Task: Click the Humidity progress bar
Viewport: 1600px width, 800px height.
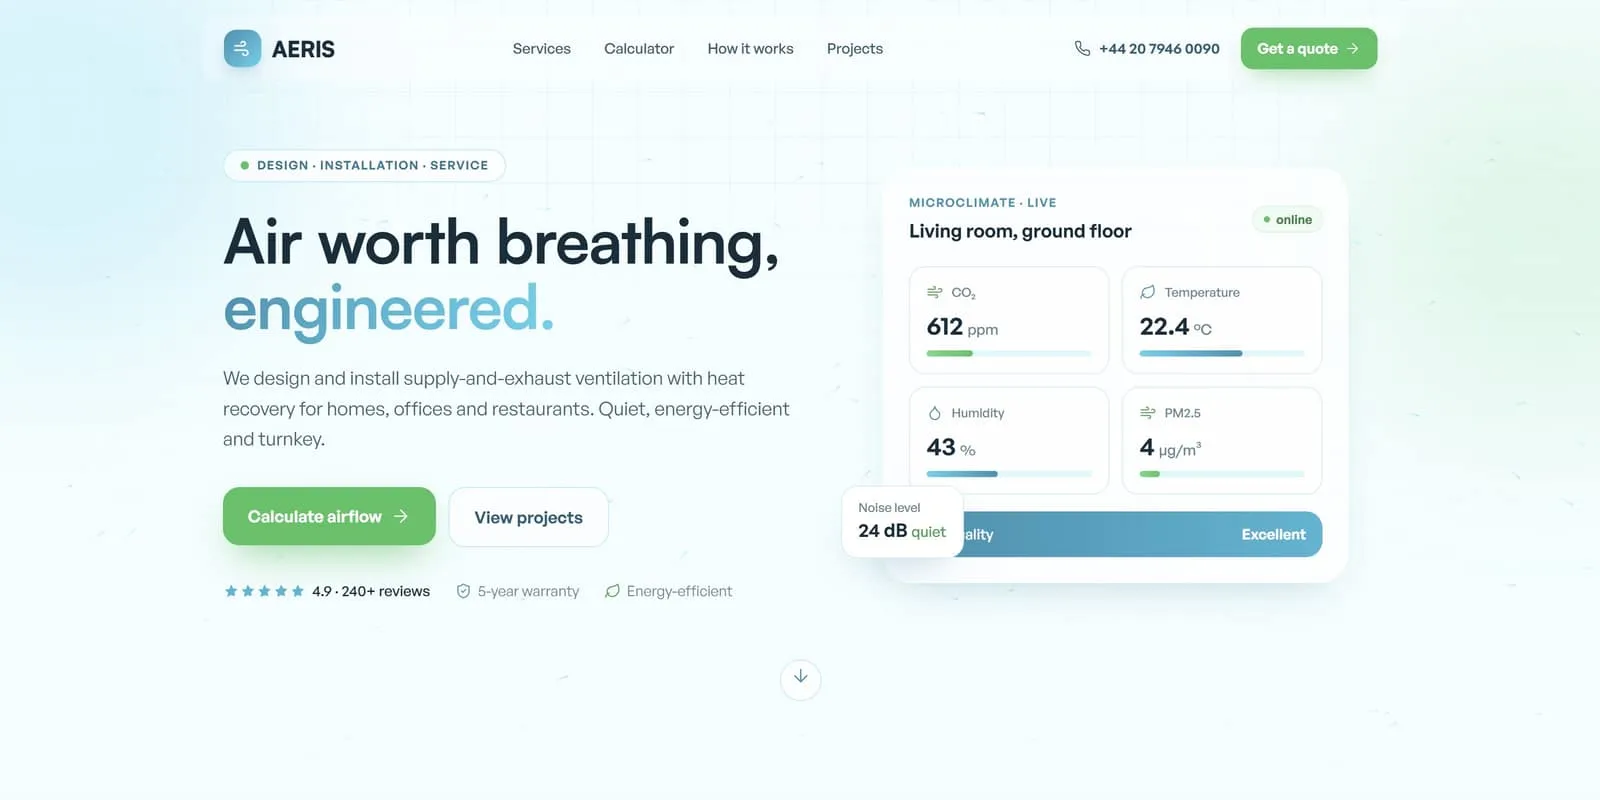Action: click(1009, 474)
